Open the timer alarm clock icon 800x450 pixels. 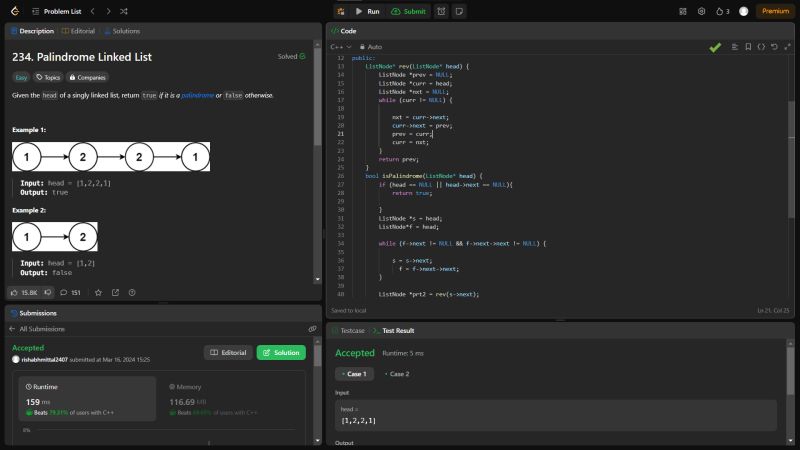tap(441, 11)
